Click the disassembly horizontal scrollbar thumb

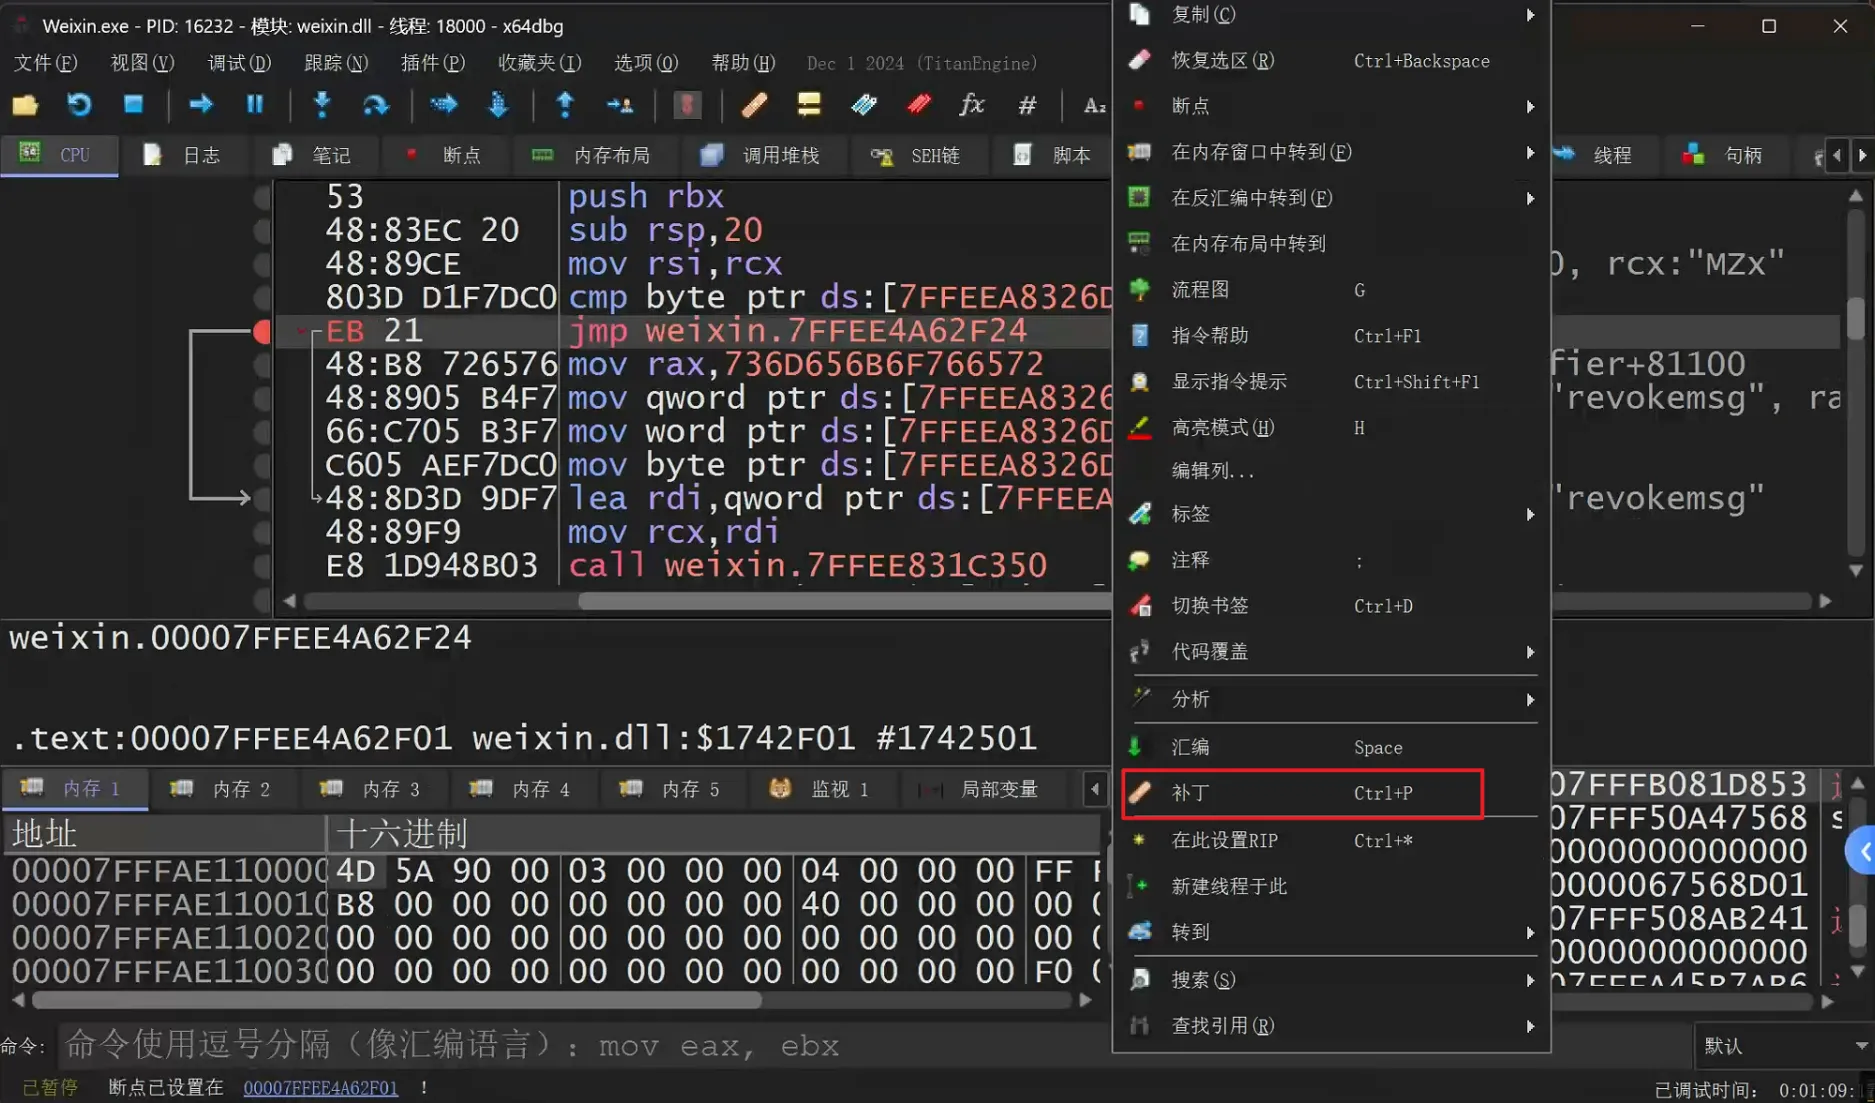(843, 601)
